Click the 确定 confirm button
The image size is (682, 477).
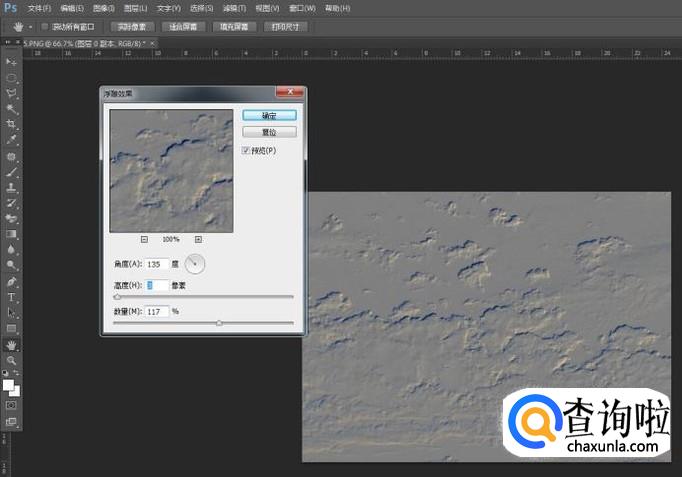coord(269,115)
